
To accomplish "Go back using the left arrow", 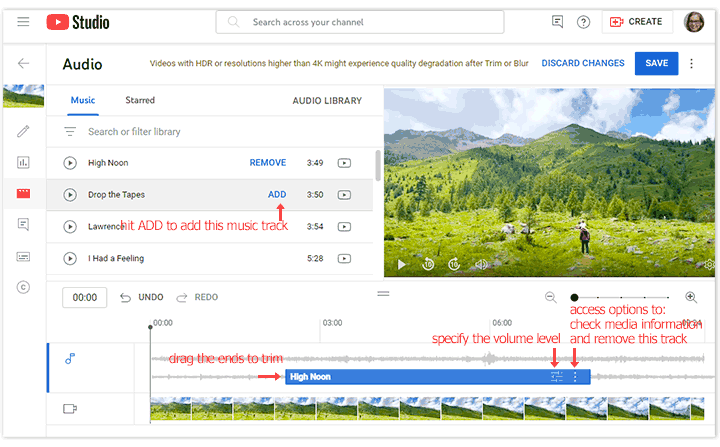I will pyautogui.click(x=23, y=63).
